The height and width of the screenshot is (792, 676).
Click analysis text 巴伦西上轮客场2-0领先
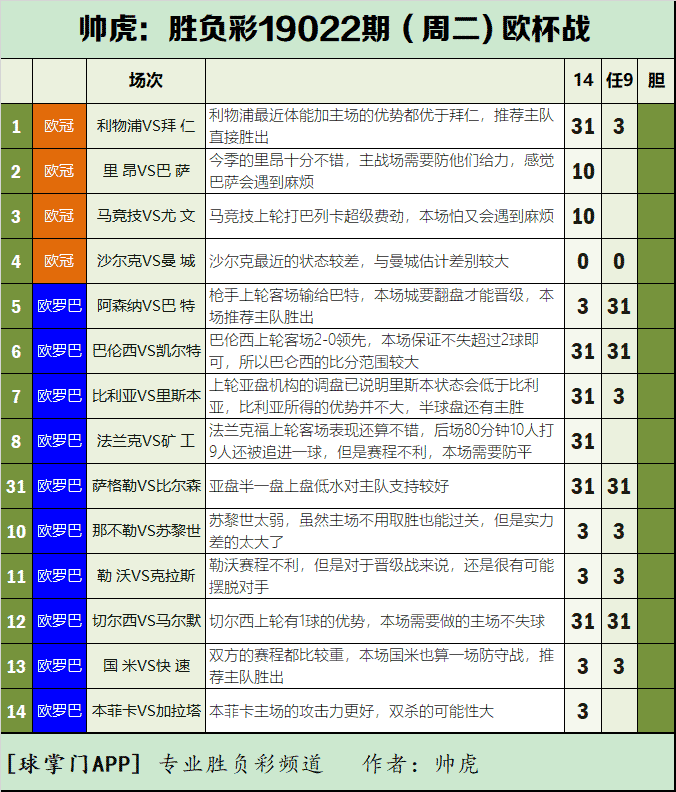tap(374, 351)
